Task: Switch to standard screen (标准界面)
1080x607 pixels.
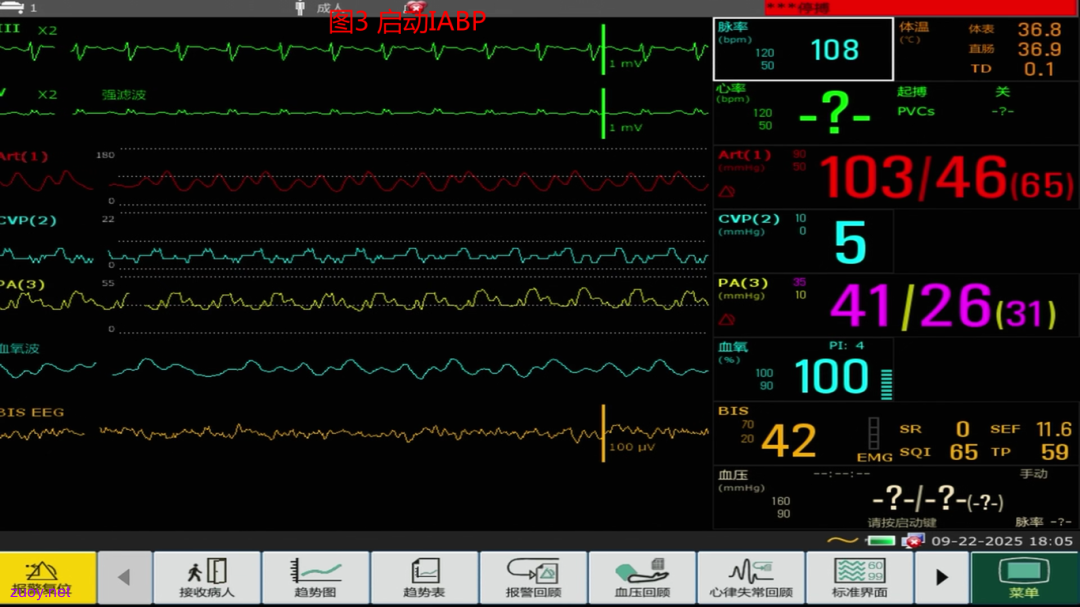Action: (860, 577)
